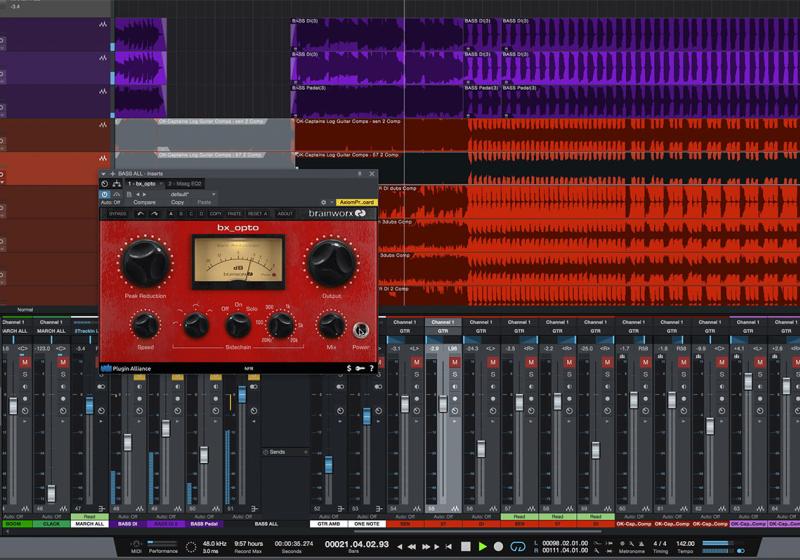
Task: Click the return to zero transport icon
Action: (x=448, y=547)
